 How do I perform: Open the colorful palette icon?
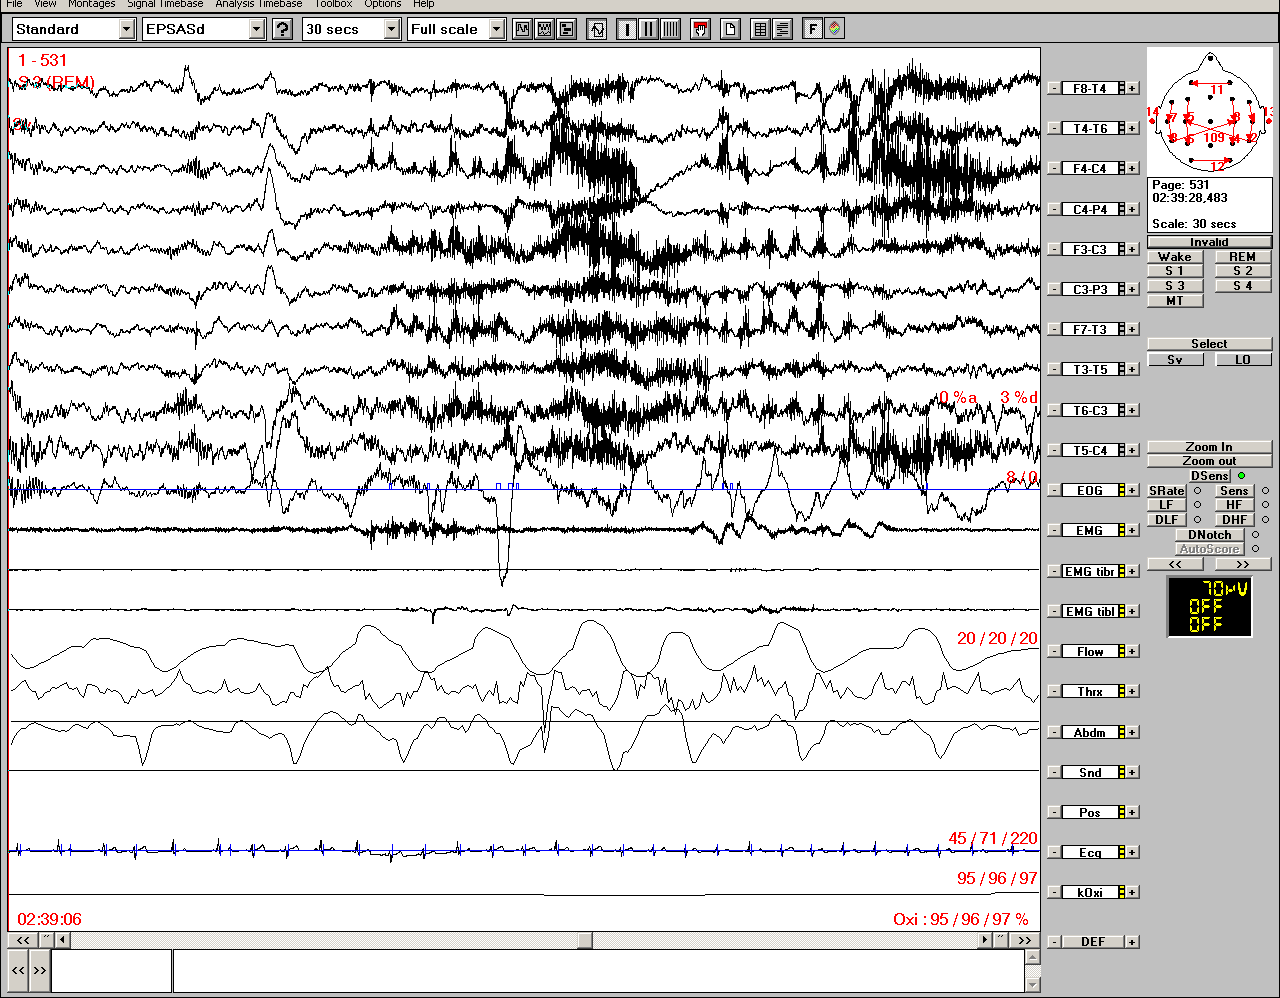(834, 29)
